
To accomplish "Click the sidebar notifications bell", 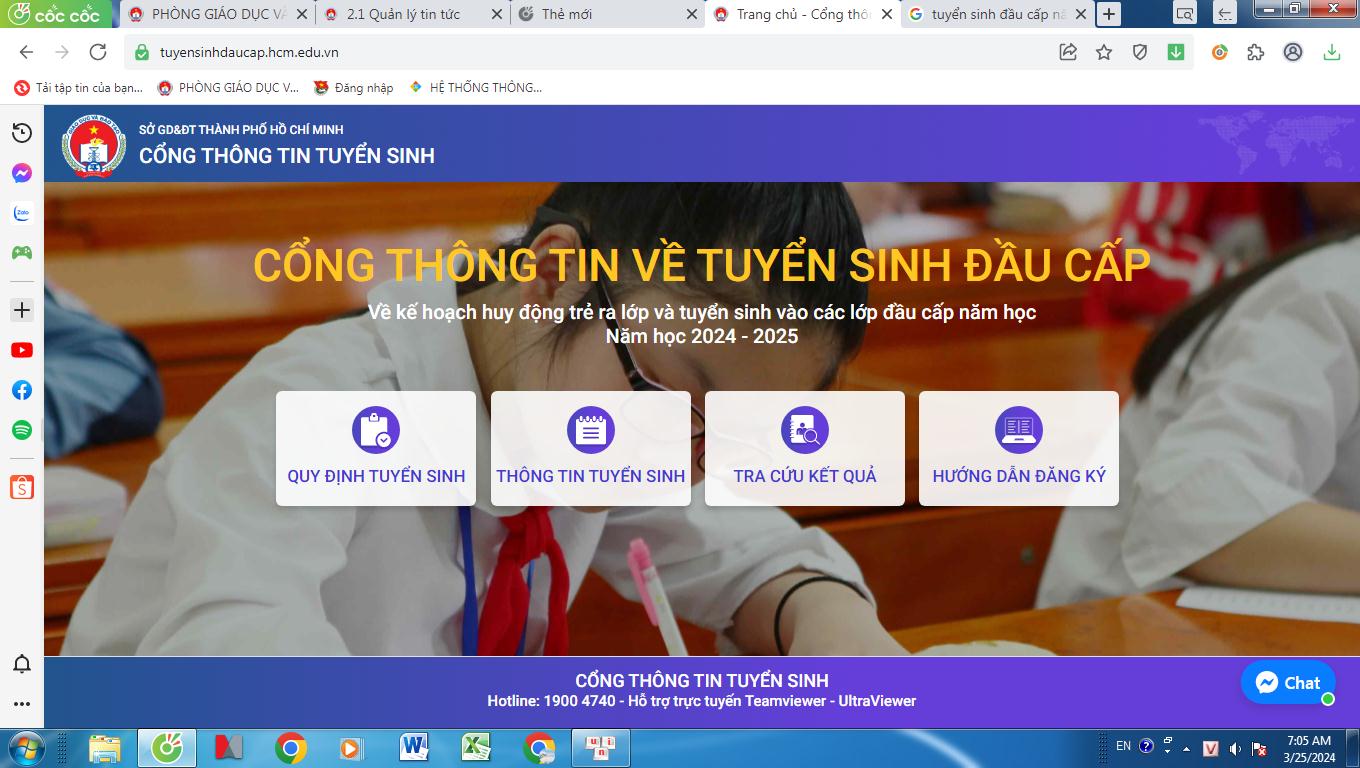I will pos(22,664).
